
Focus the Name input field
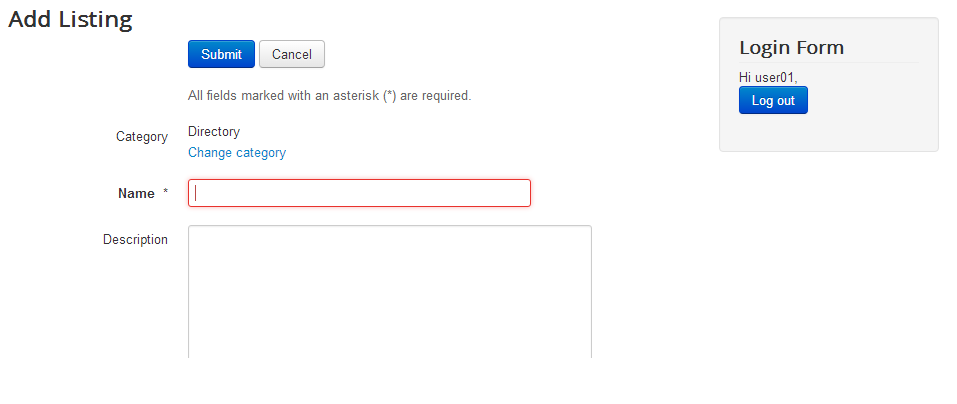[359, 193]
